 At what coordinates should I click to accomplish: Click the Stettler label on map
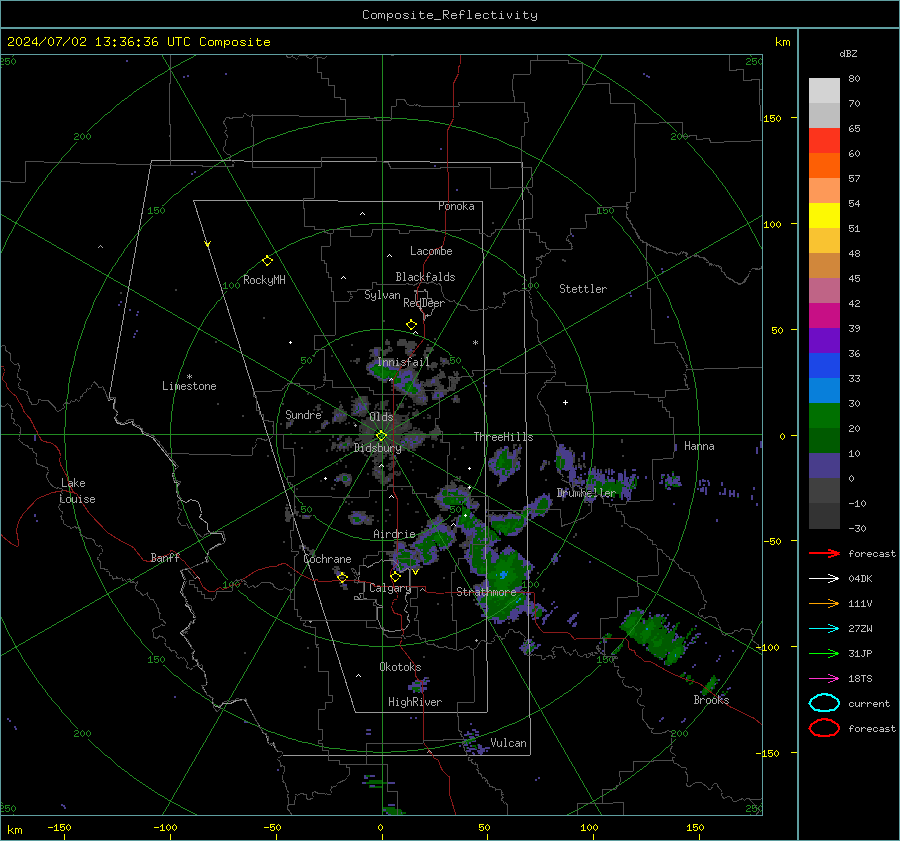(583, 289)
